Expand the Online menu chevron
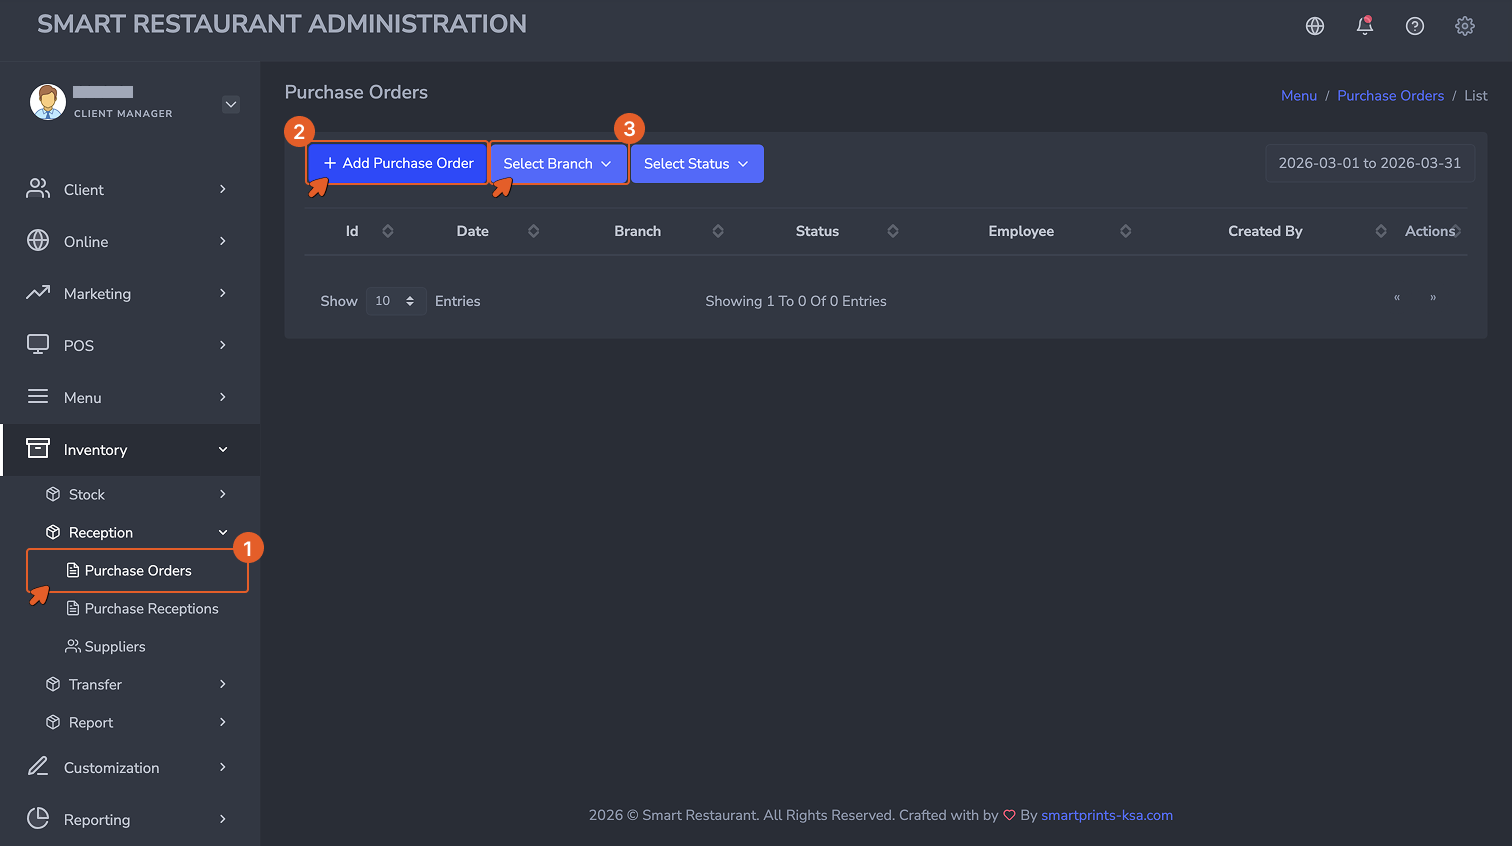The width and height of the screenshot is (1512, 846). pyautogui.click(x=223, y=241)
